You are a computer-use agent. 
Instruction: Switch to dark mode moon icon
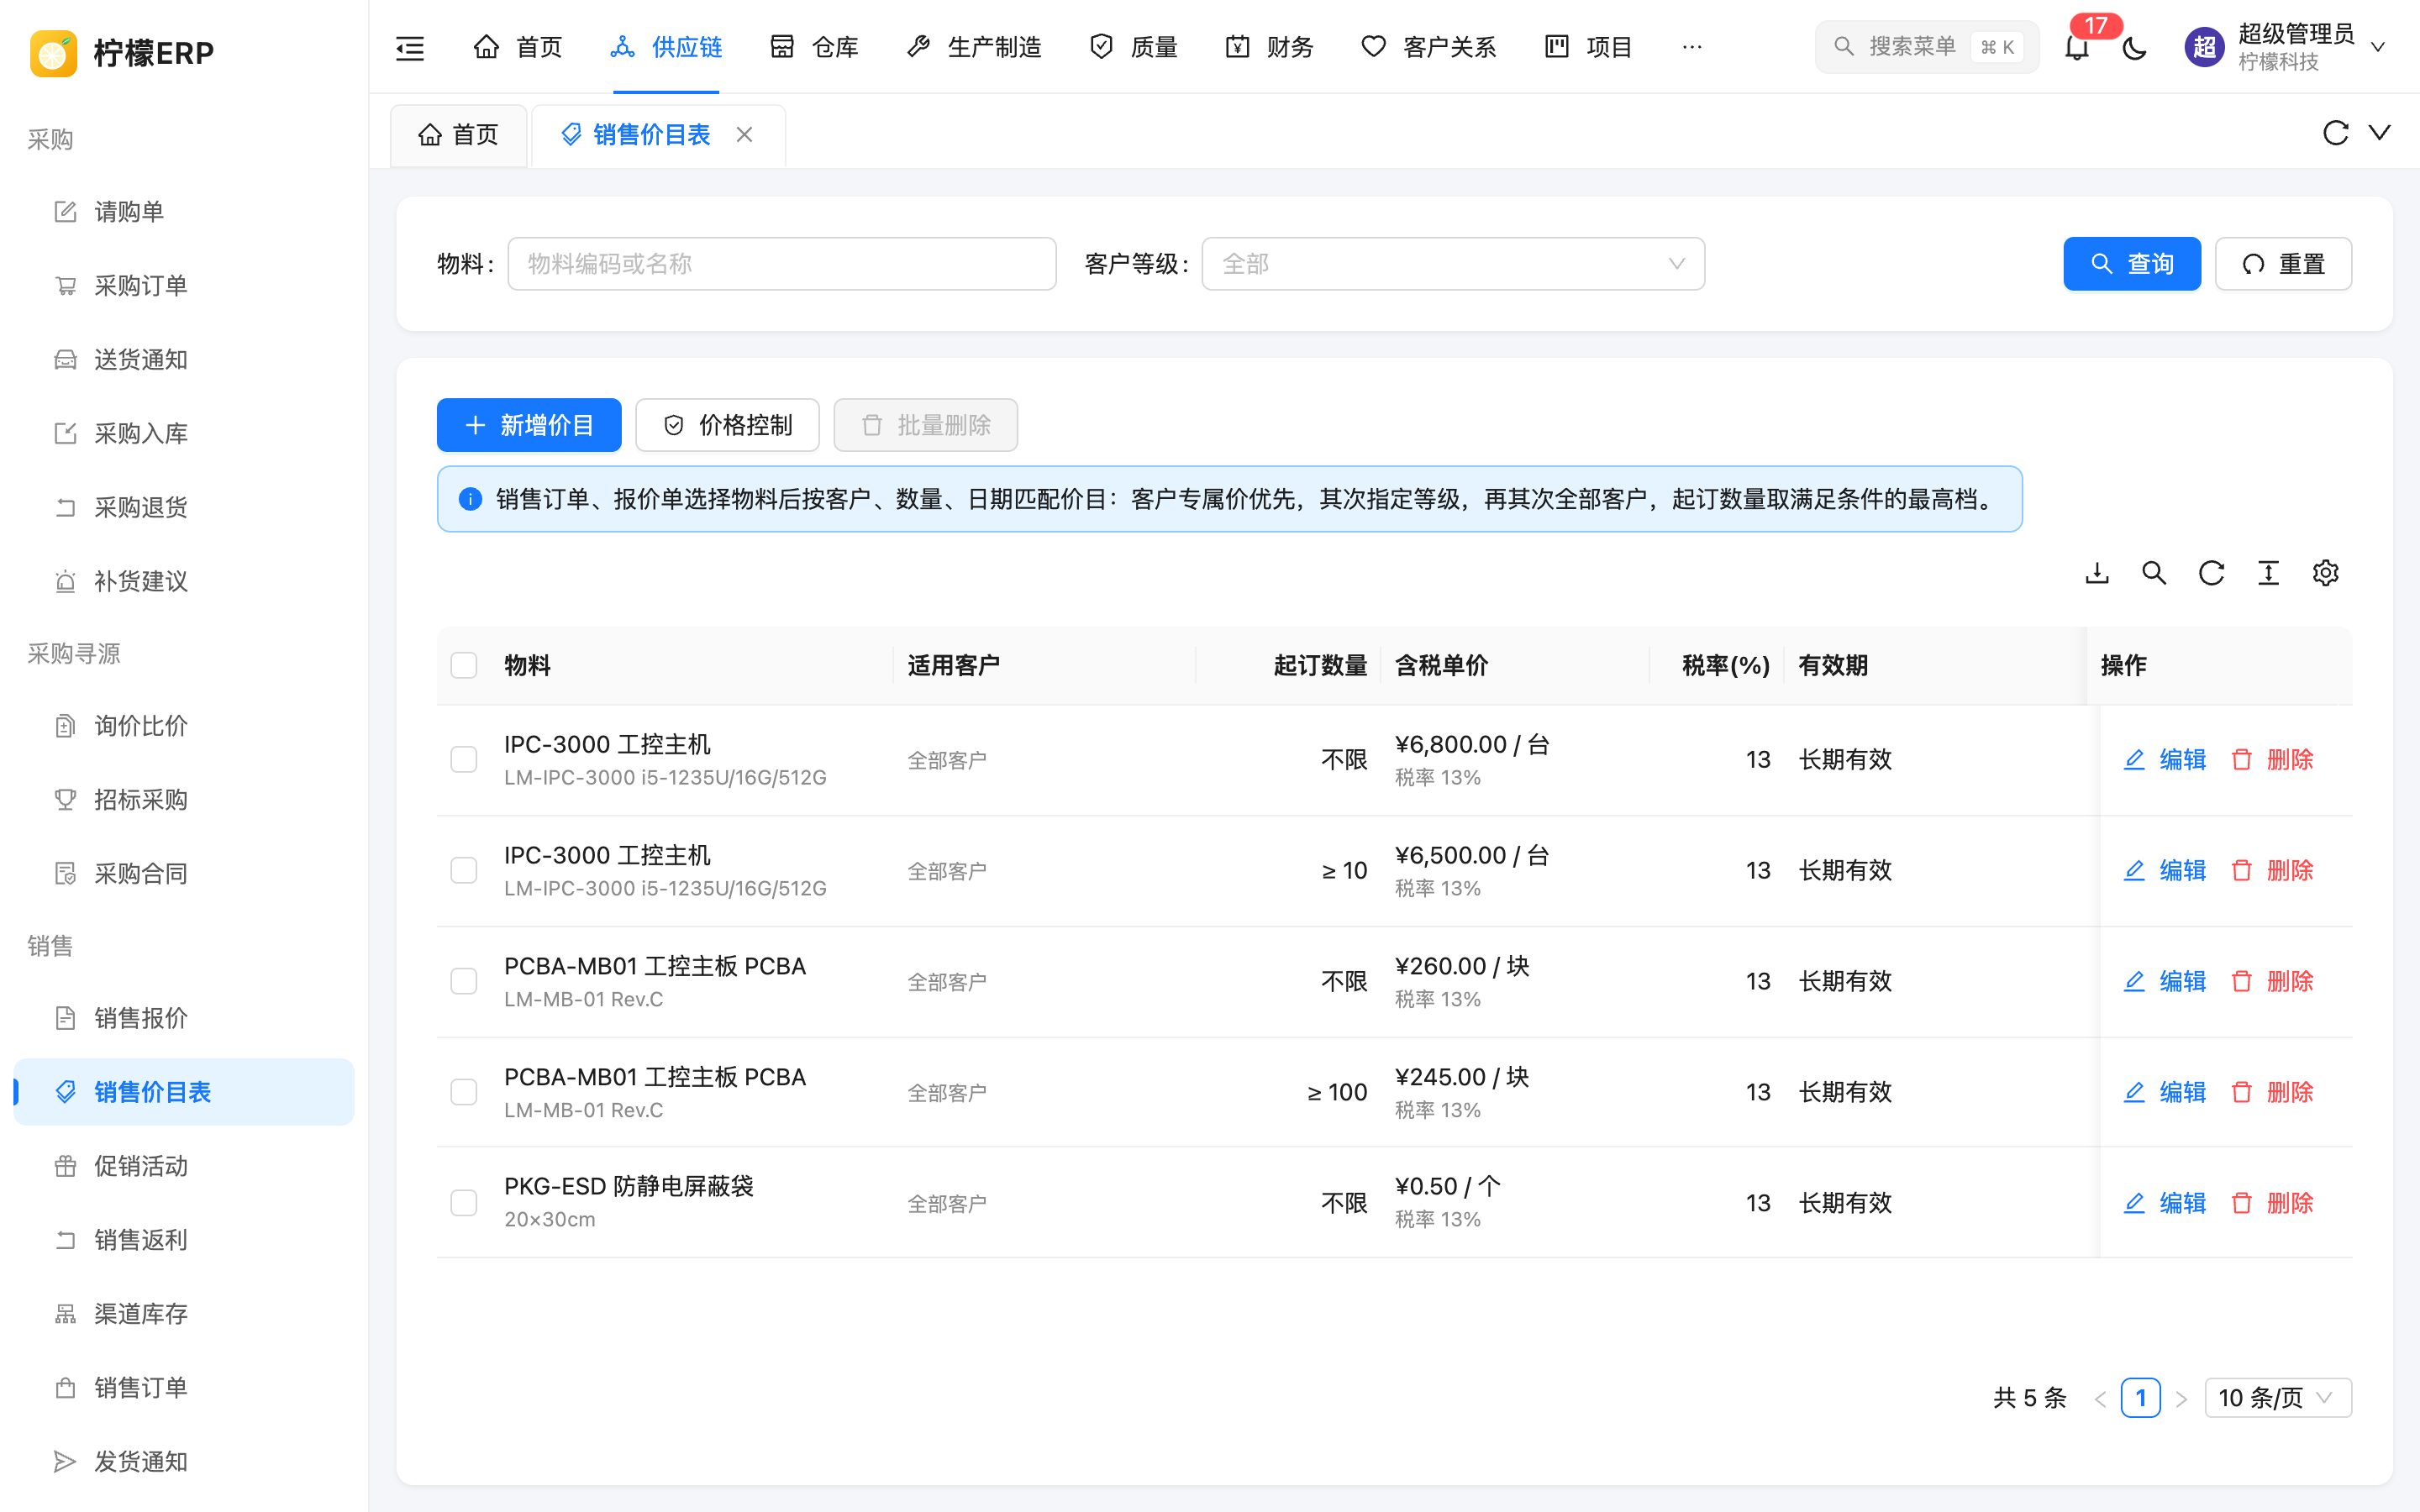point(2135,47)
